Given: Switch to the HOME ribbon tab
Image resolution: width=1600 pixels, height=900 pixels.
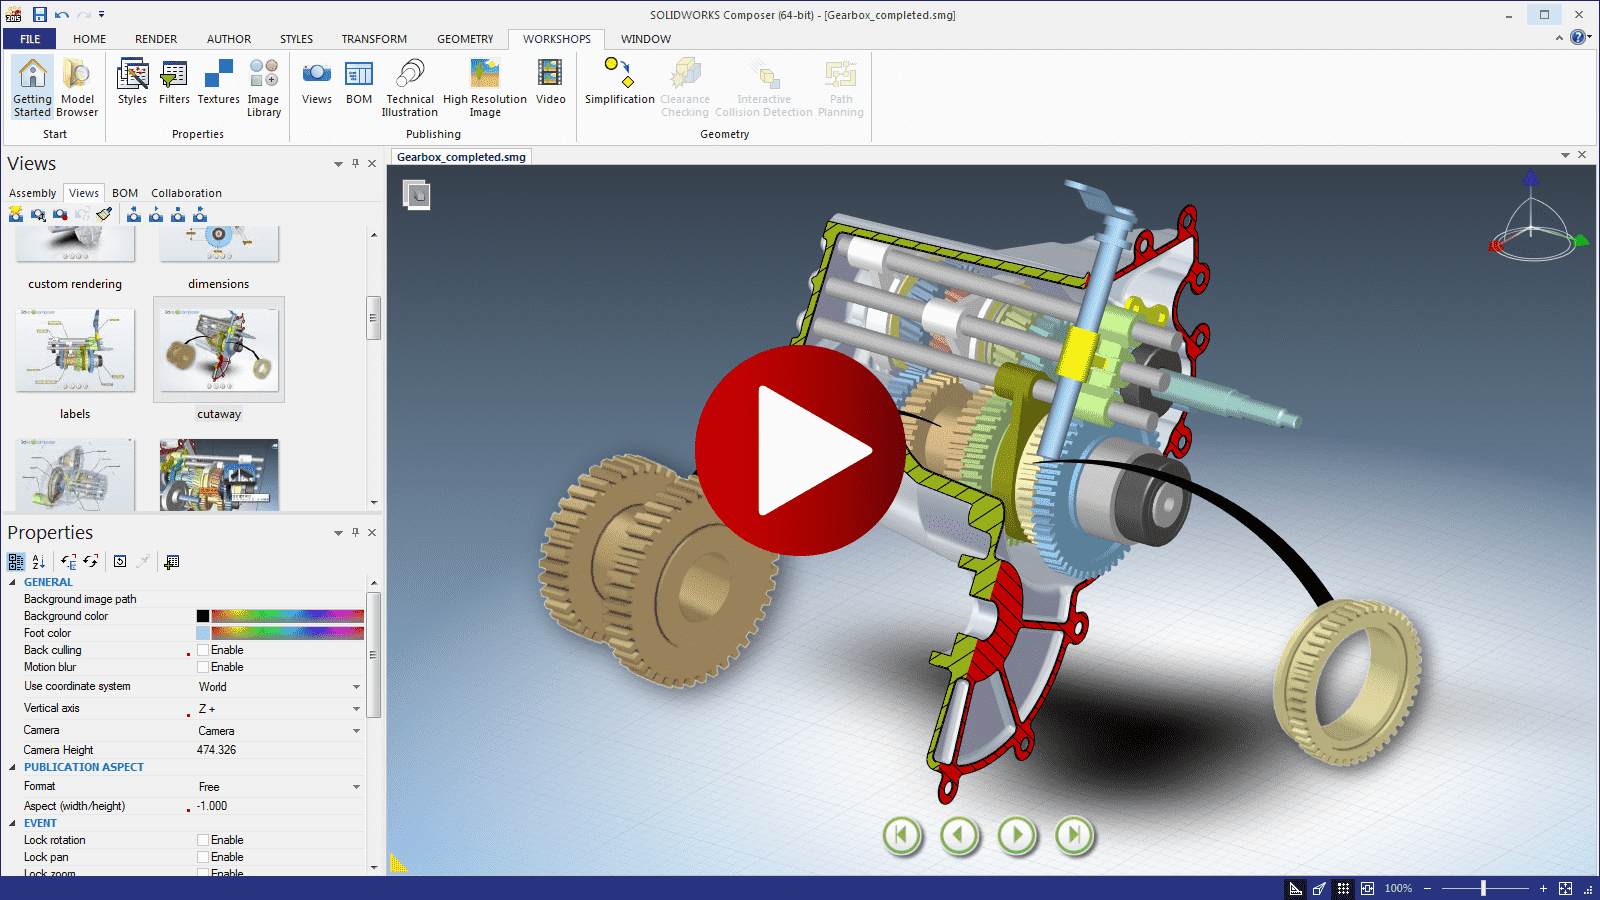Looking at the screenshot, I should 89,39.
